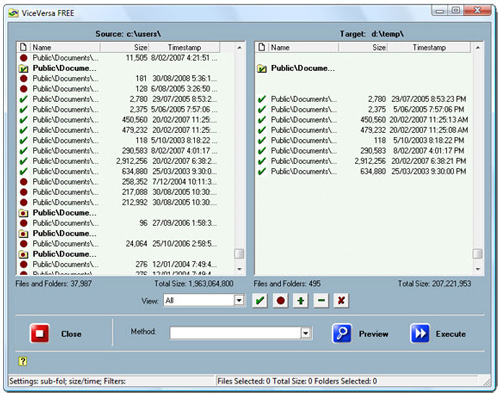Click the red Close stop icon
Image resolution: width=500 pixels, height=395 pixels.
click(40, 333)
